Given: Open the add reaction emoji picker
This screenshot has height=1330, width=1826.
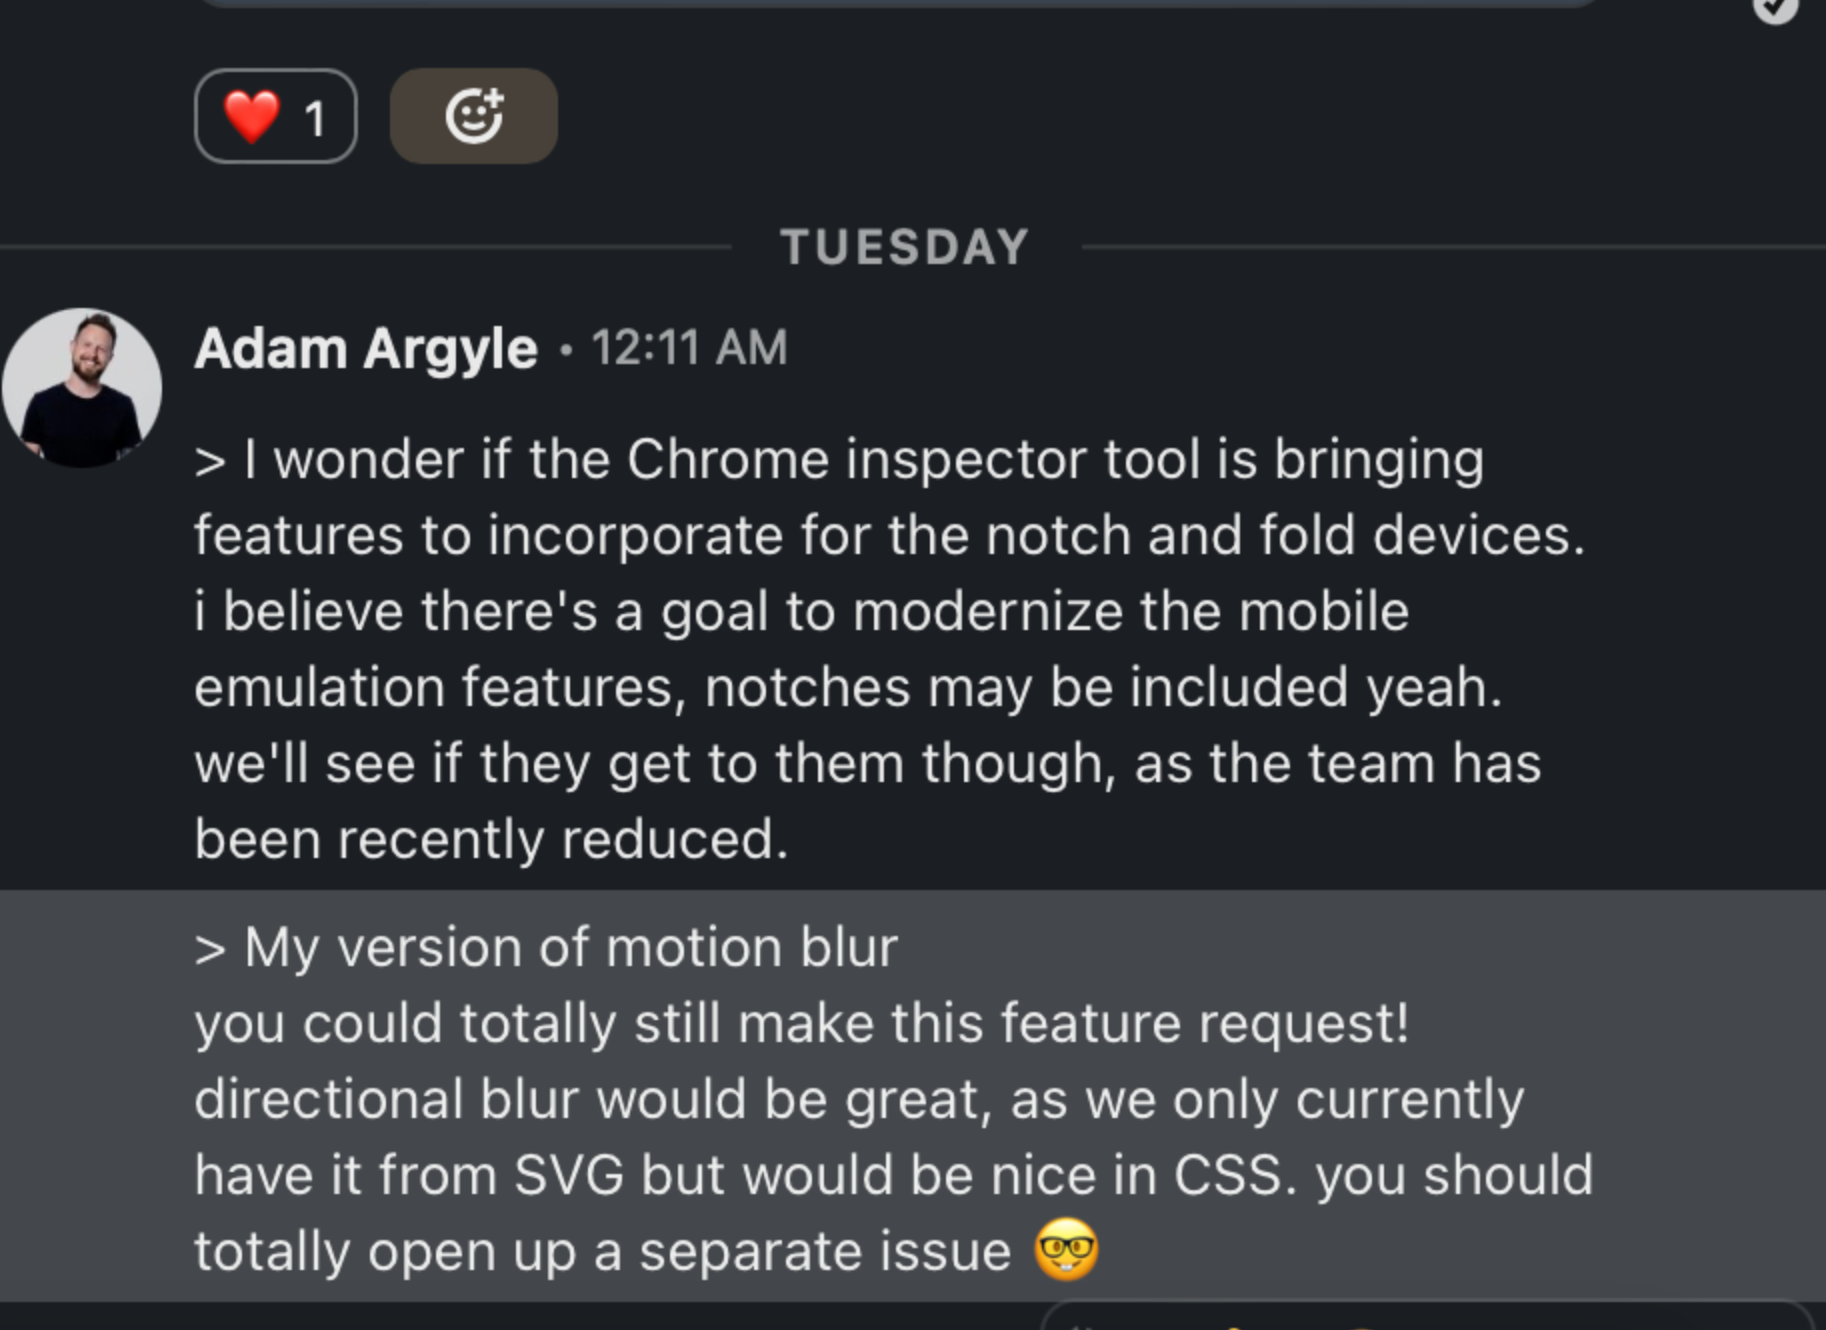Looking at the screenshot, I should click(x=473, y=116).
